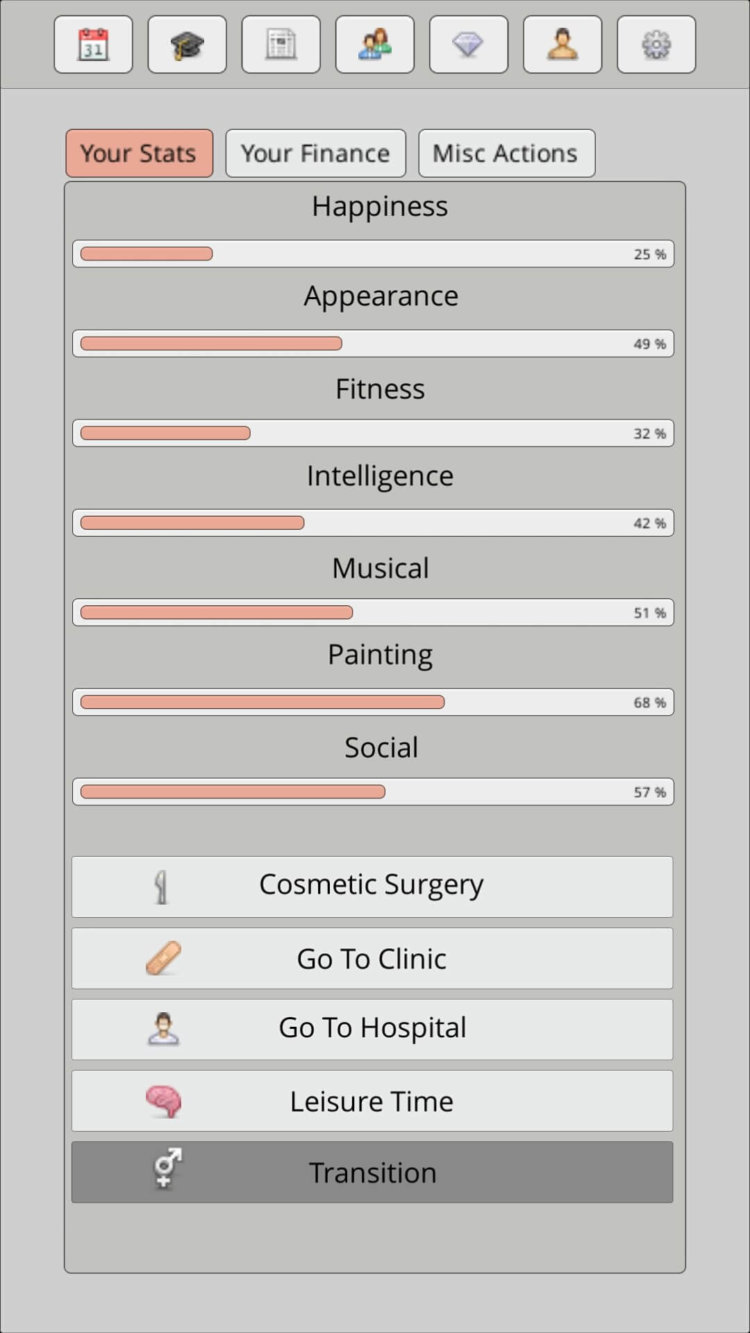
Task: Select the character person icon
Action: (562, 44)
